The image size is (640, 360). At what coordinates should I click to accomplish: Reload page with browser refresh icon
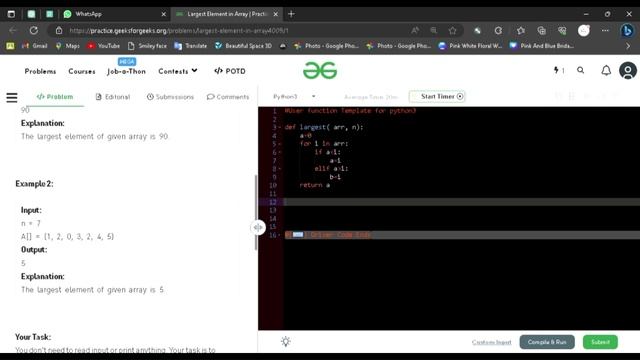[34, 30]
